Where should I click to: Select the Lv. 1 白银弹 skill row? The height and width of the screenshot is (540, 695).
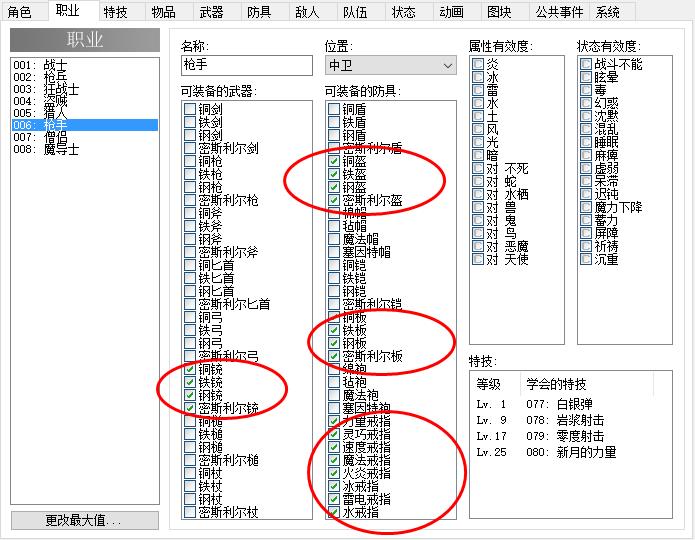(571, 404)
